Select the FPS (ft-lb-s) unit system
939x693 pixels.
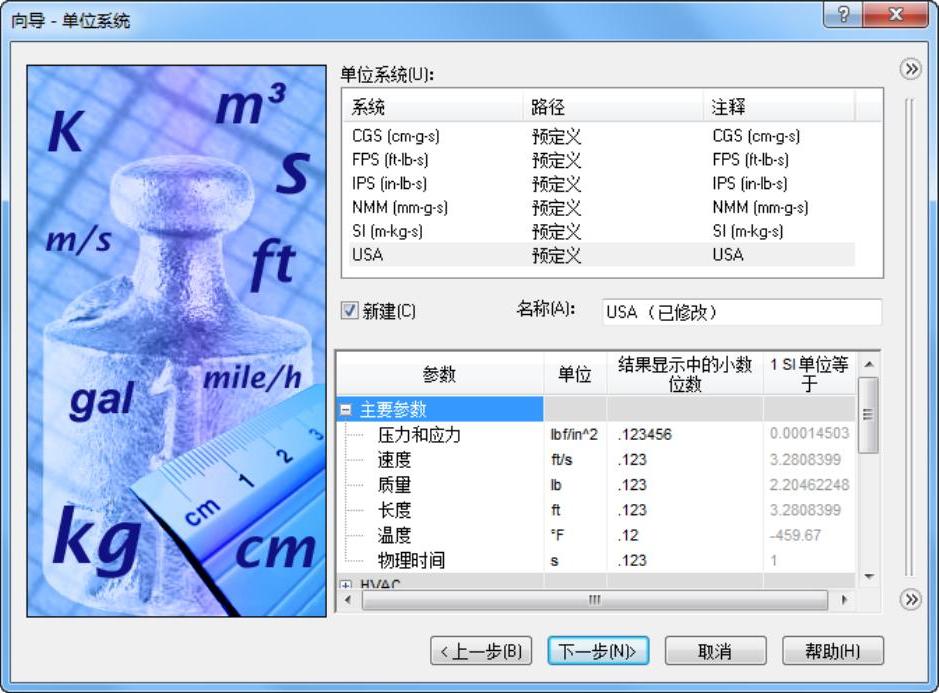[601, 160]
